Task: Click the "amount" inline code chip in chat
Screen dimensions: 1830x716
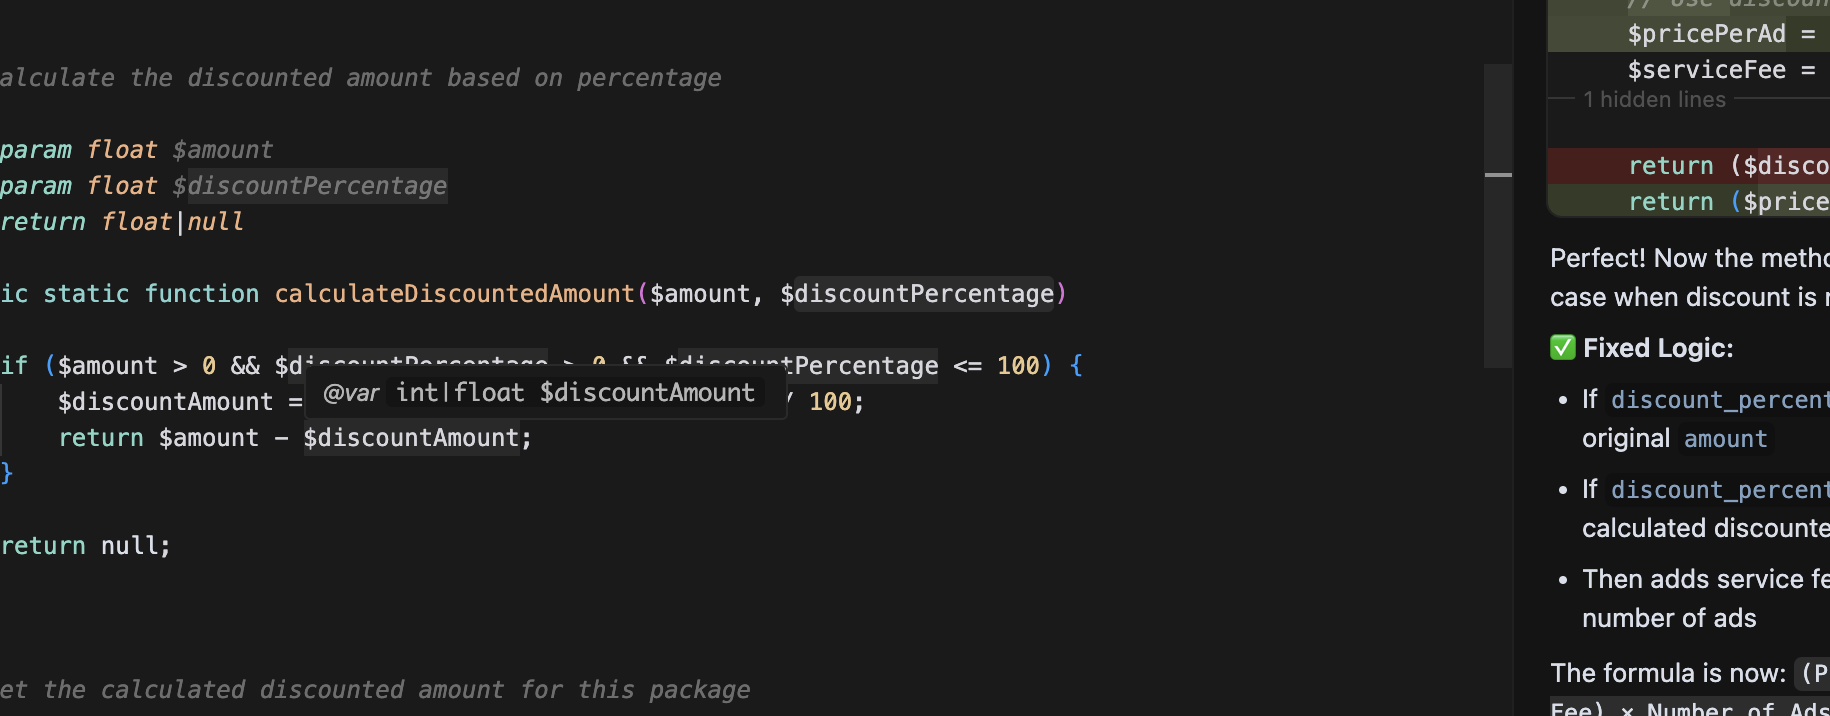Action: tap(1725, 439)
